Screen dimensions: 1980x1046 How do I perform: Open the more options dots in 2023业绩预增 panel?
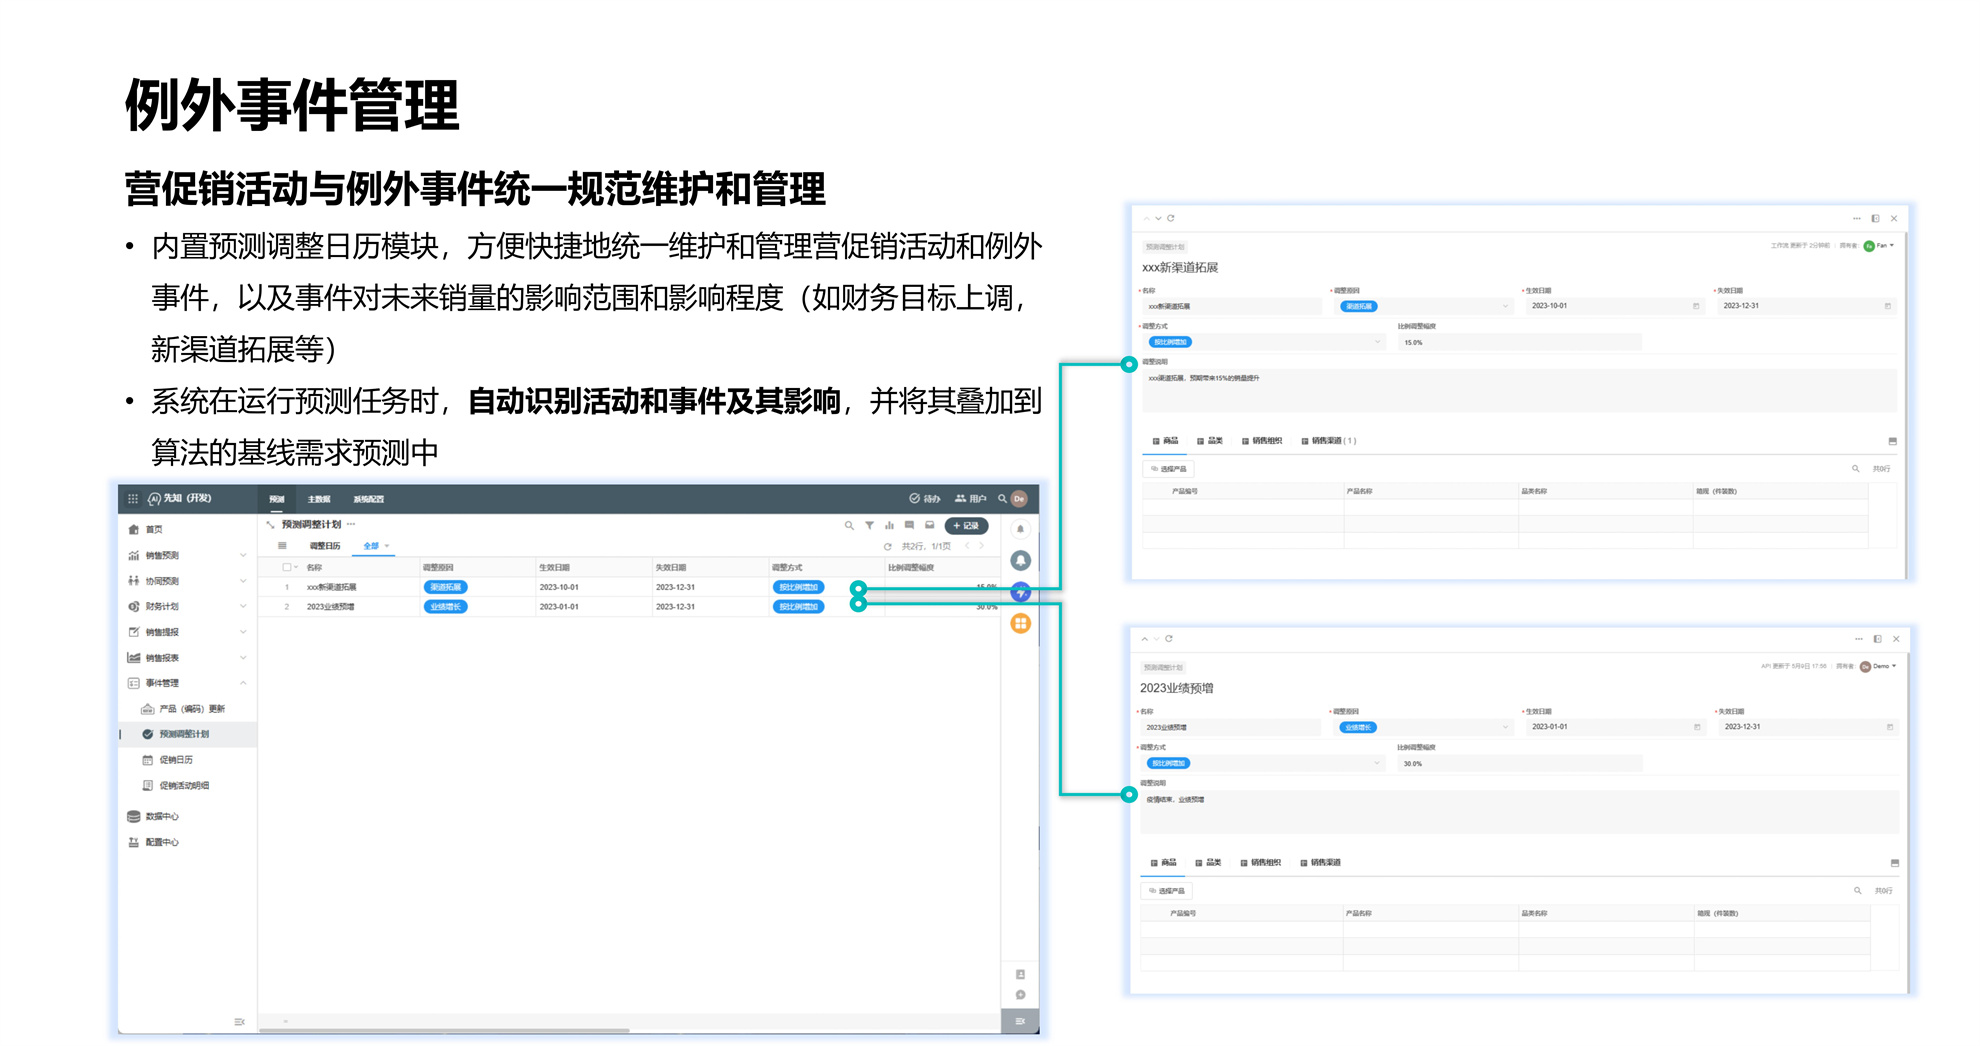(1858, 638)
